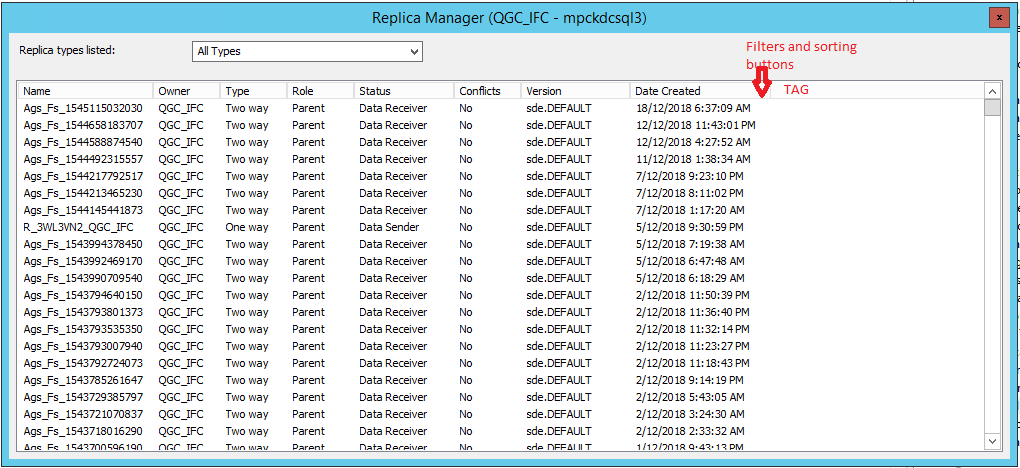The image size is (1020, 468).
Task: Click date 2/12/2018 11:36:40 PM
Action: [x=693, y=312]
